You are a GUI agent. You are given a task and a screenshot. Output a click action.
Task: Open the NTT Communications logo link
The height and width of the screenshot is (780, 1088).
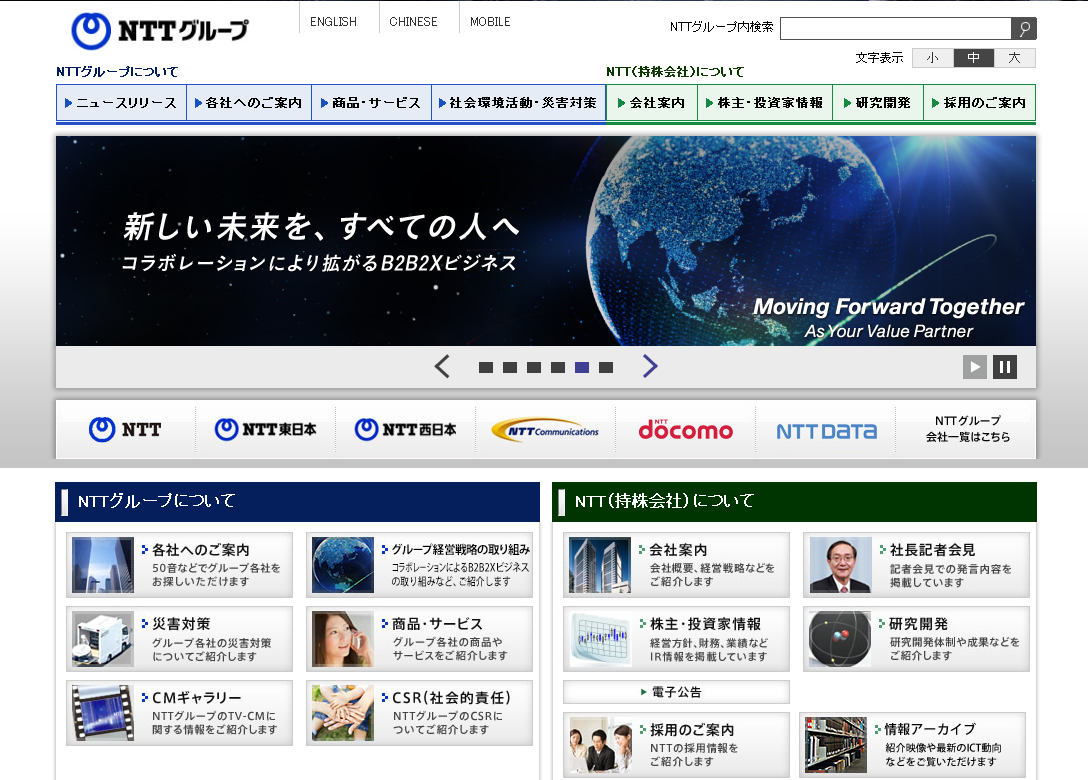(x=545, y=430)
